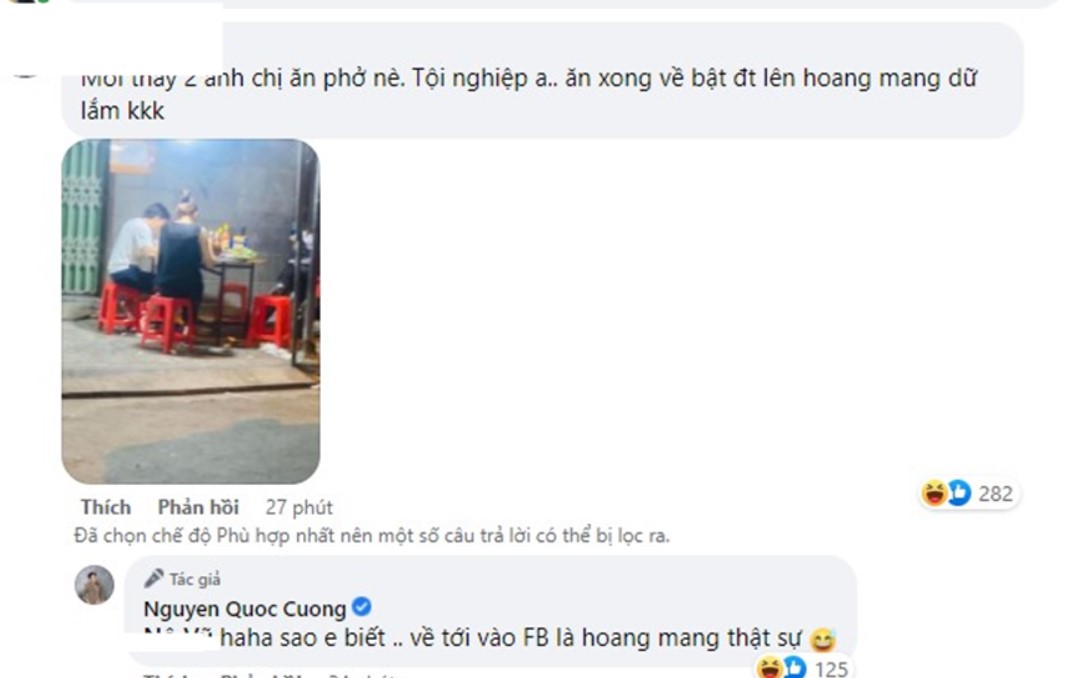The height and width of the screenshot is (678, 1090).
Task: Click the Haha emoji beside 125
Action: pyautogui.click(x=770, y=668)
